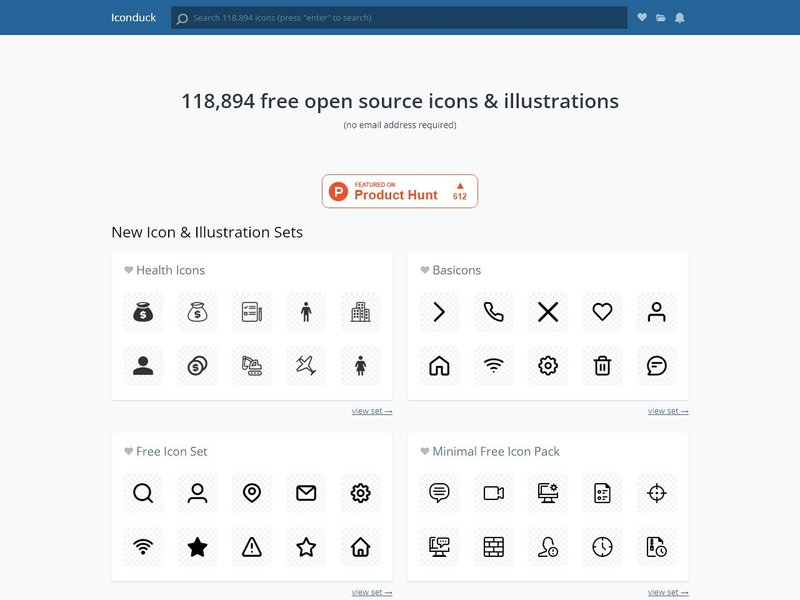Select the outlined money bag icon
The height and width of the screenshot is (600, 800).
(x=197, y=312)
